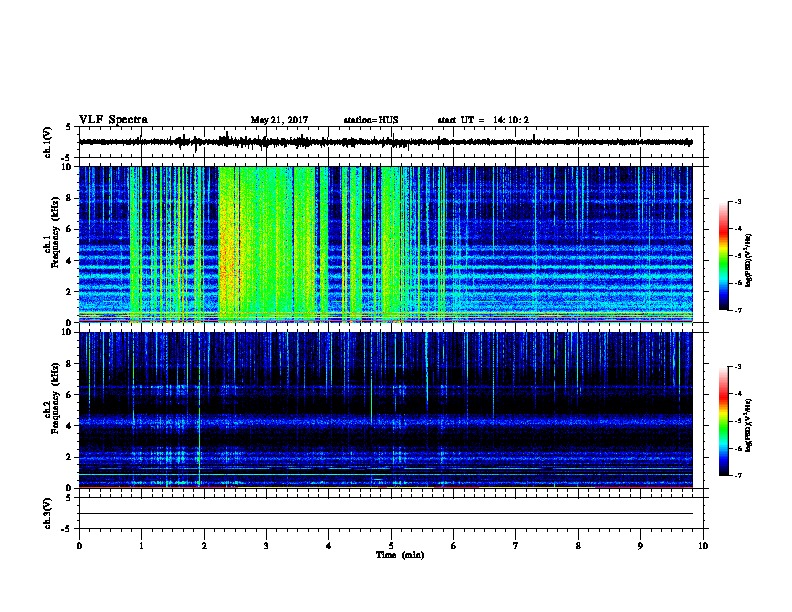This screenshot has height=612, width=792.
Task: Click the ch.2 spectrogram color scale bar
Action: 723,421
